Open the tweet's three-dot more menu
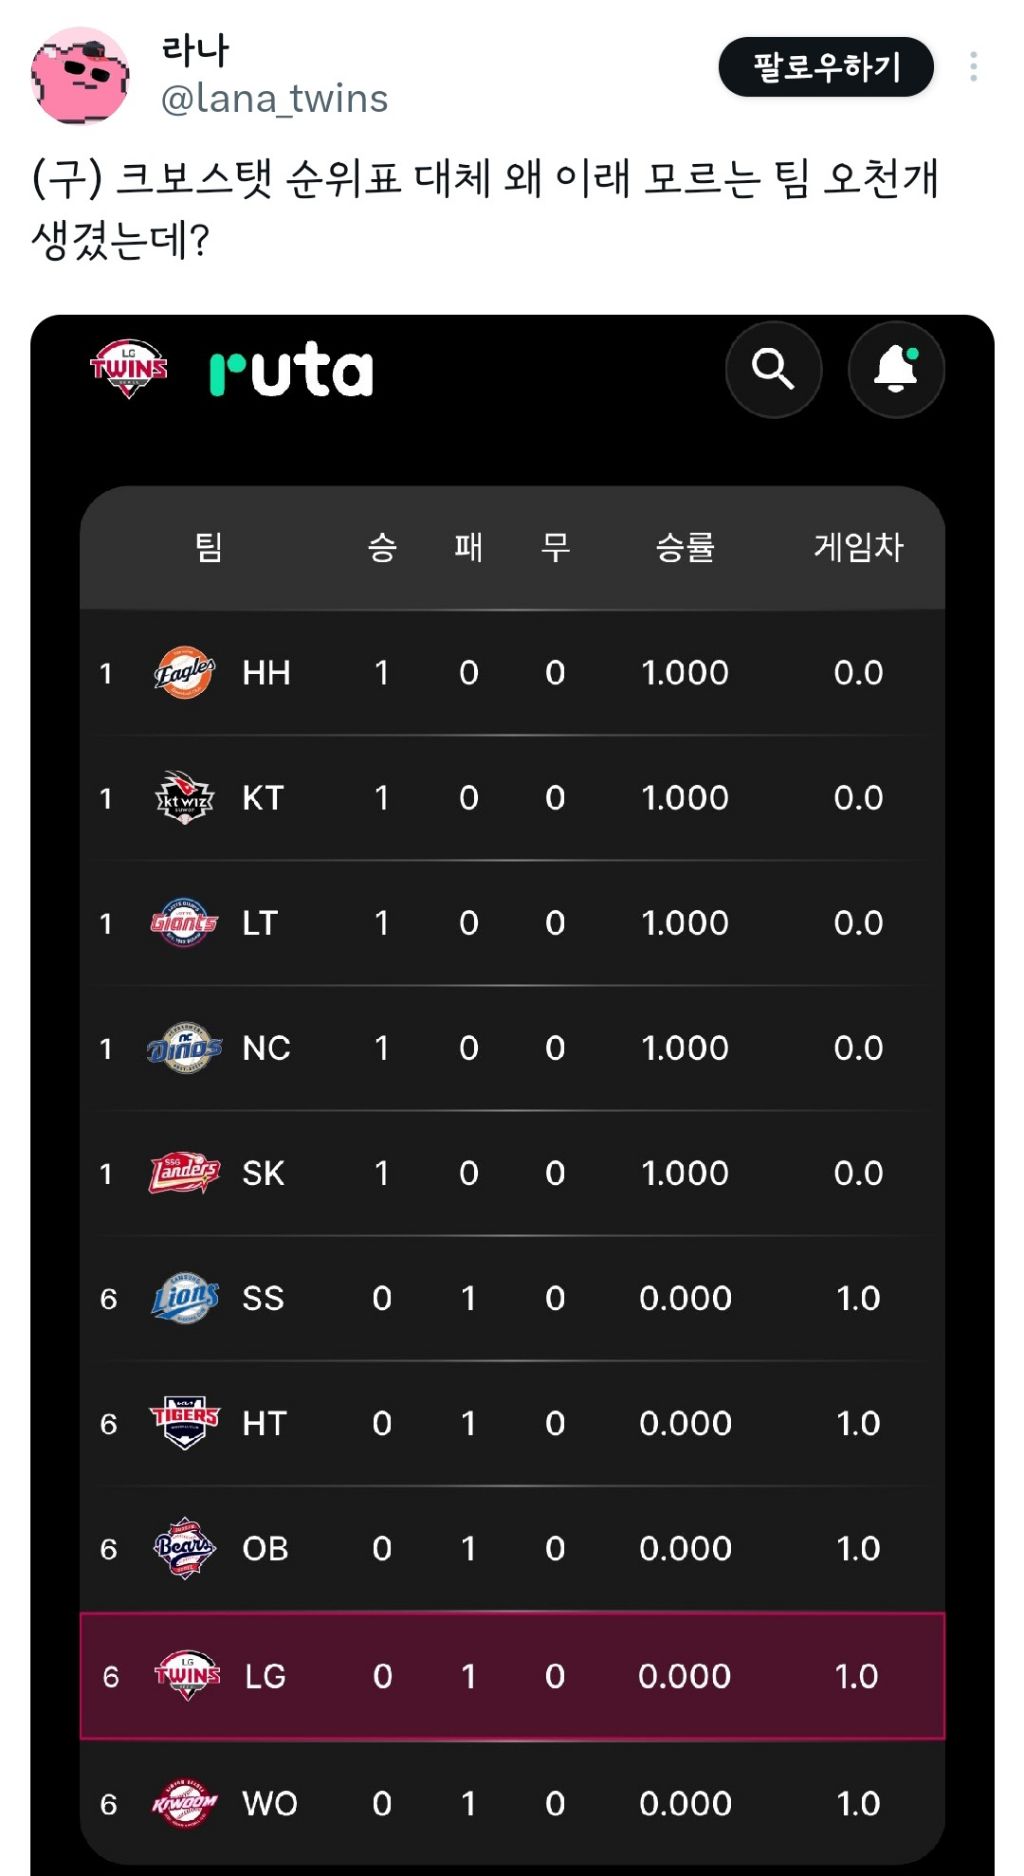The width and height of the screenshot is (1024, 1876). (973, 67)
